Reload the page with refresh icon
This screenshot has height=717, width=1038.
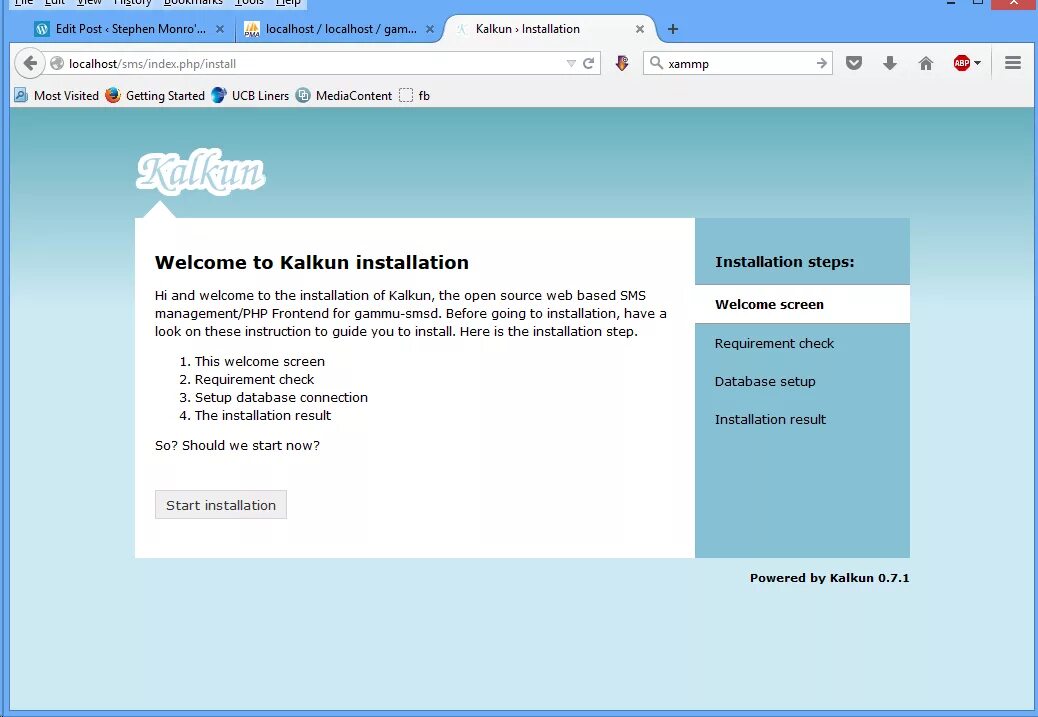(589, 64)
